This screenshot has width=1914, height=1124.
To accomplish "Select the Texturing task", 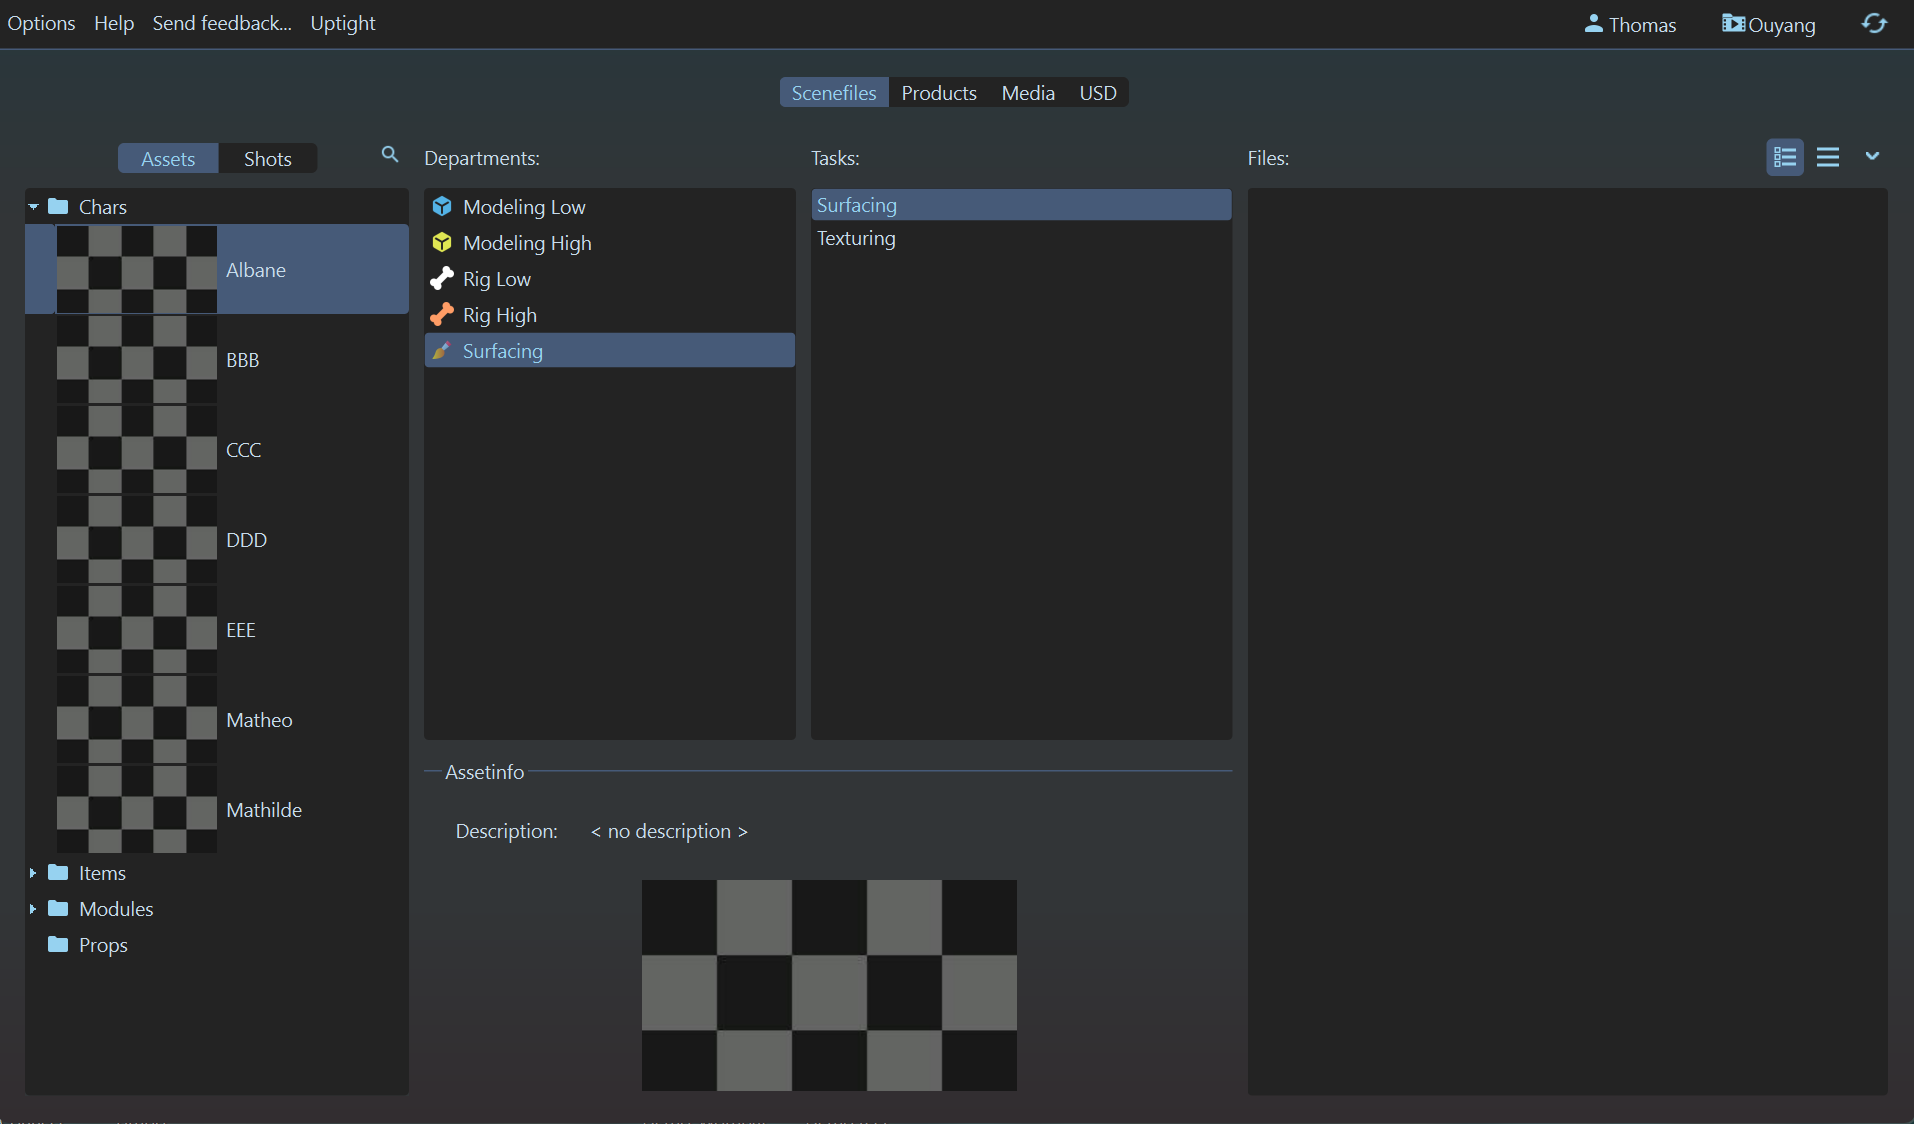I will tap(856, 238).
